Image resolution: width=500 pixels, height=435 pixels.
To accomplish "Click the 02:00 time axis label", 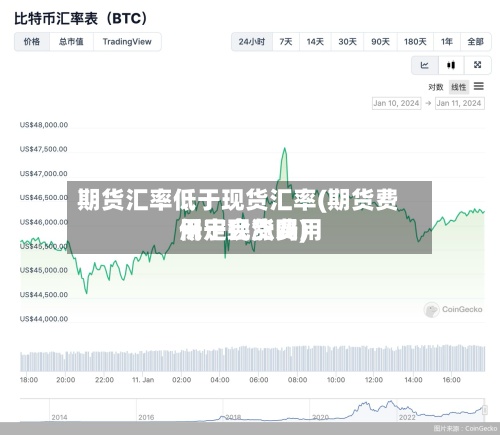I will click(x=182, y=380).
